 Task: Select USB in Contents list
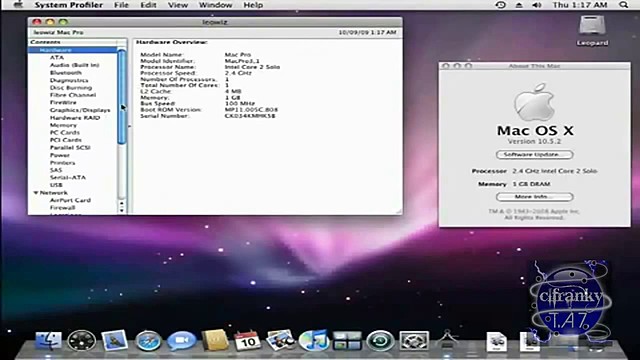pyautogui.click(x=56, y=185)
